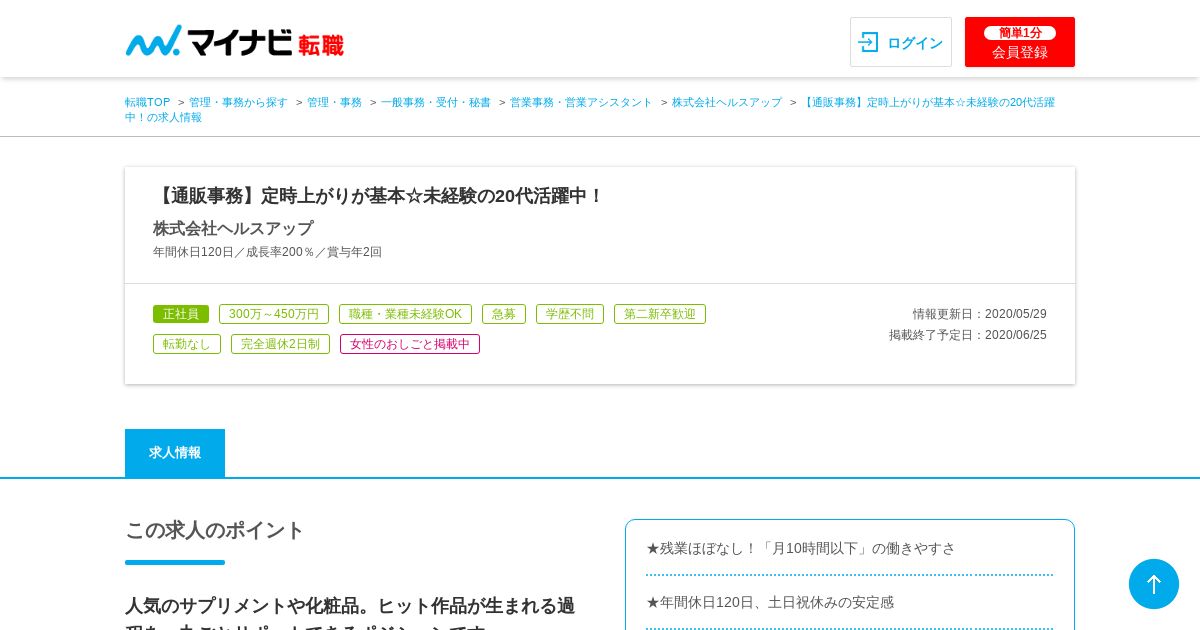This screenshot has height=630, width=1200.
Task: Click ★年間休日120日、土日祝休み row
Action: [x=849, y=602]
